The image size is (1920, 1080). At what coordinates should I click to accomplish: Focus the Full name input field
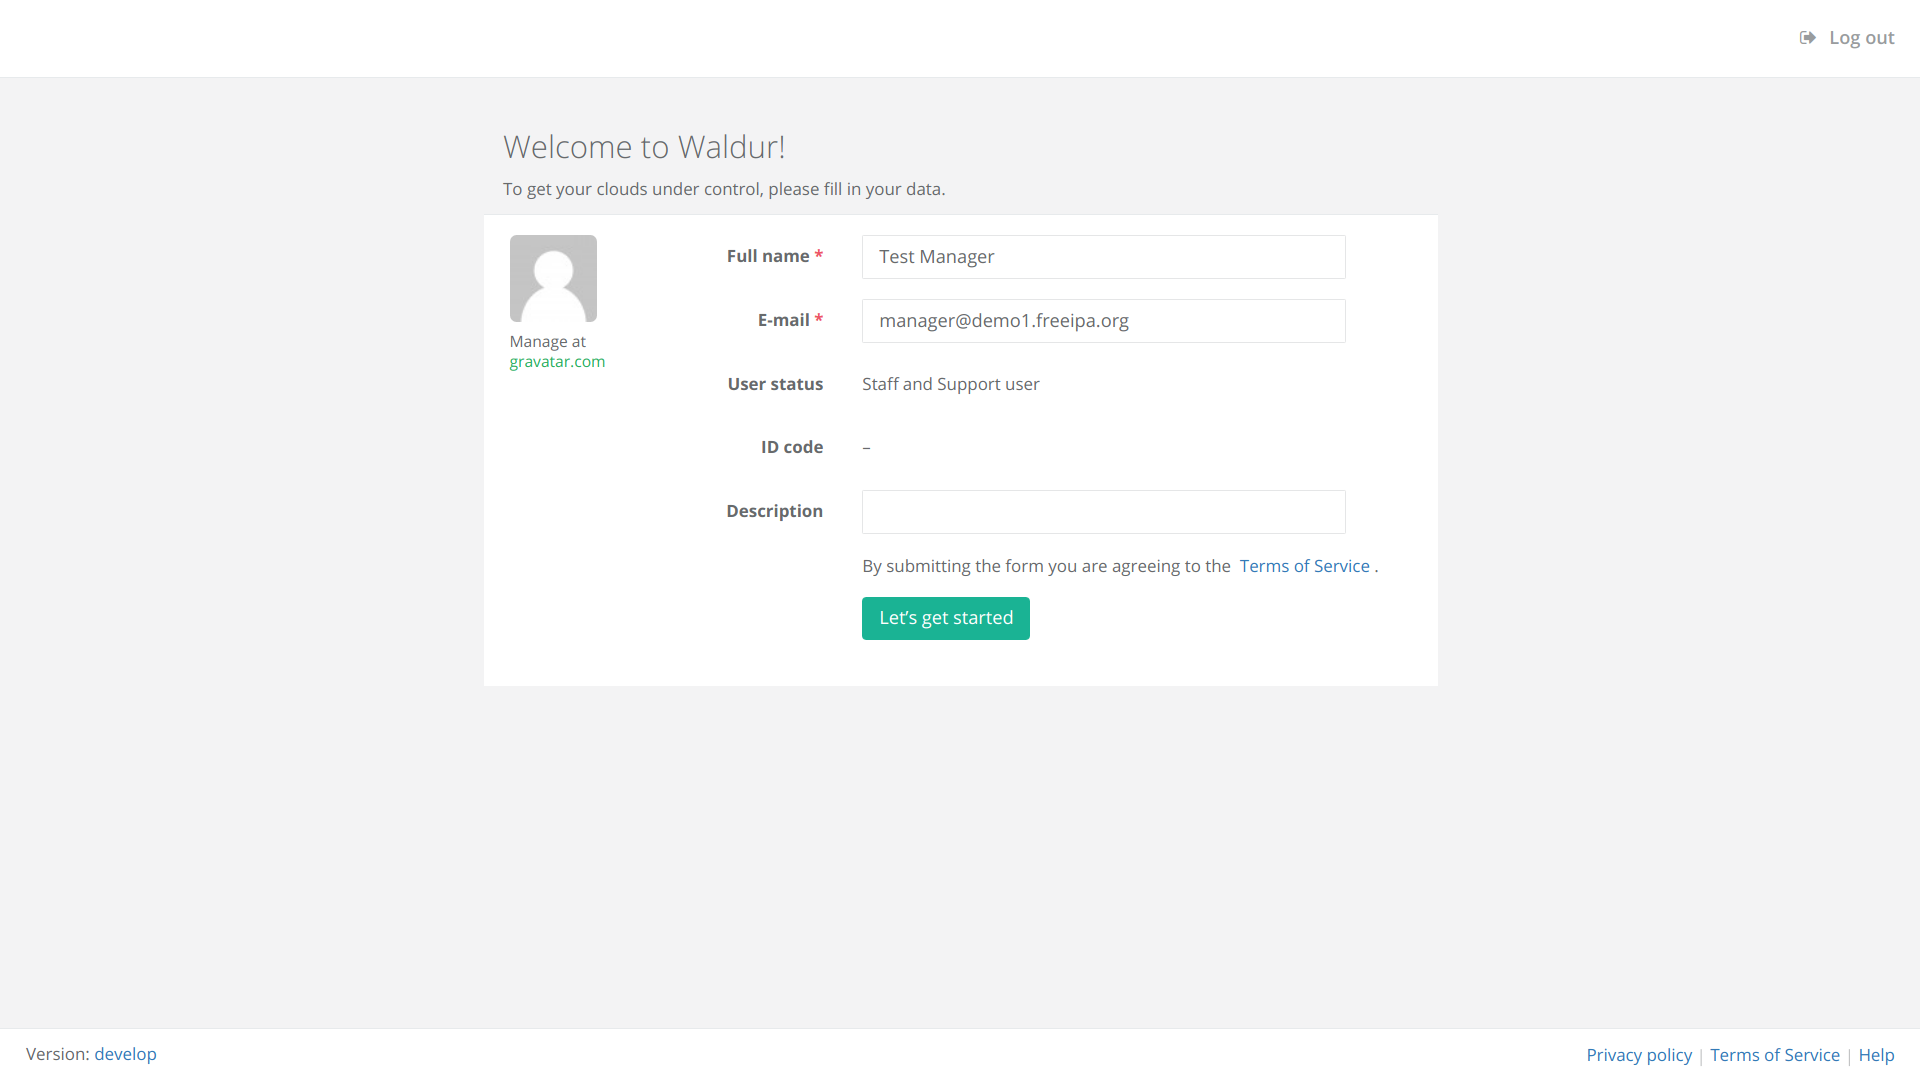click(1103, 257)
